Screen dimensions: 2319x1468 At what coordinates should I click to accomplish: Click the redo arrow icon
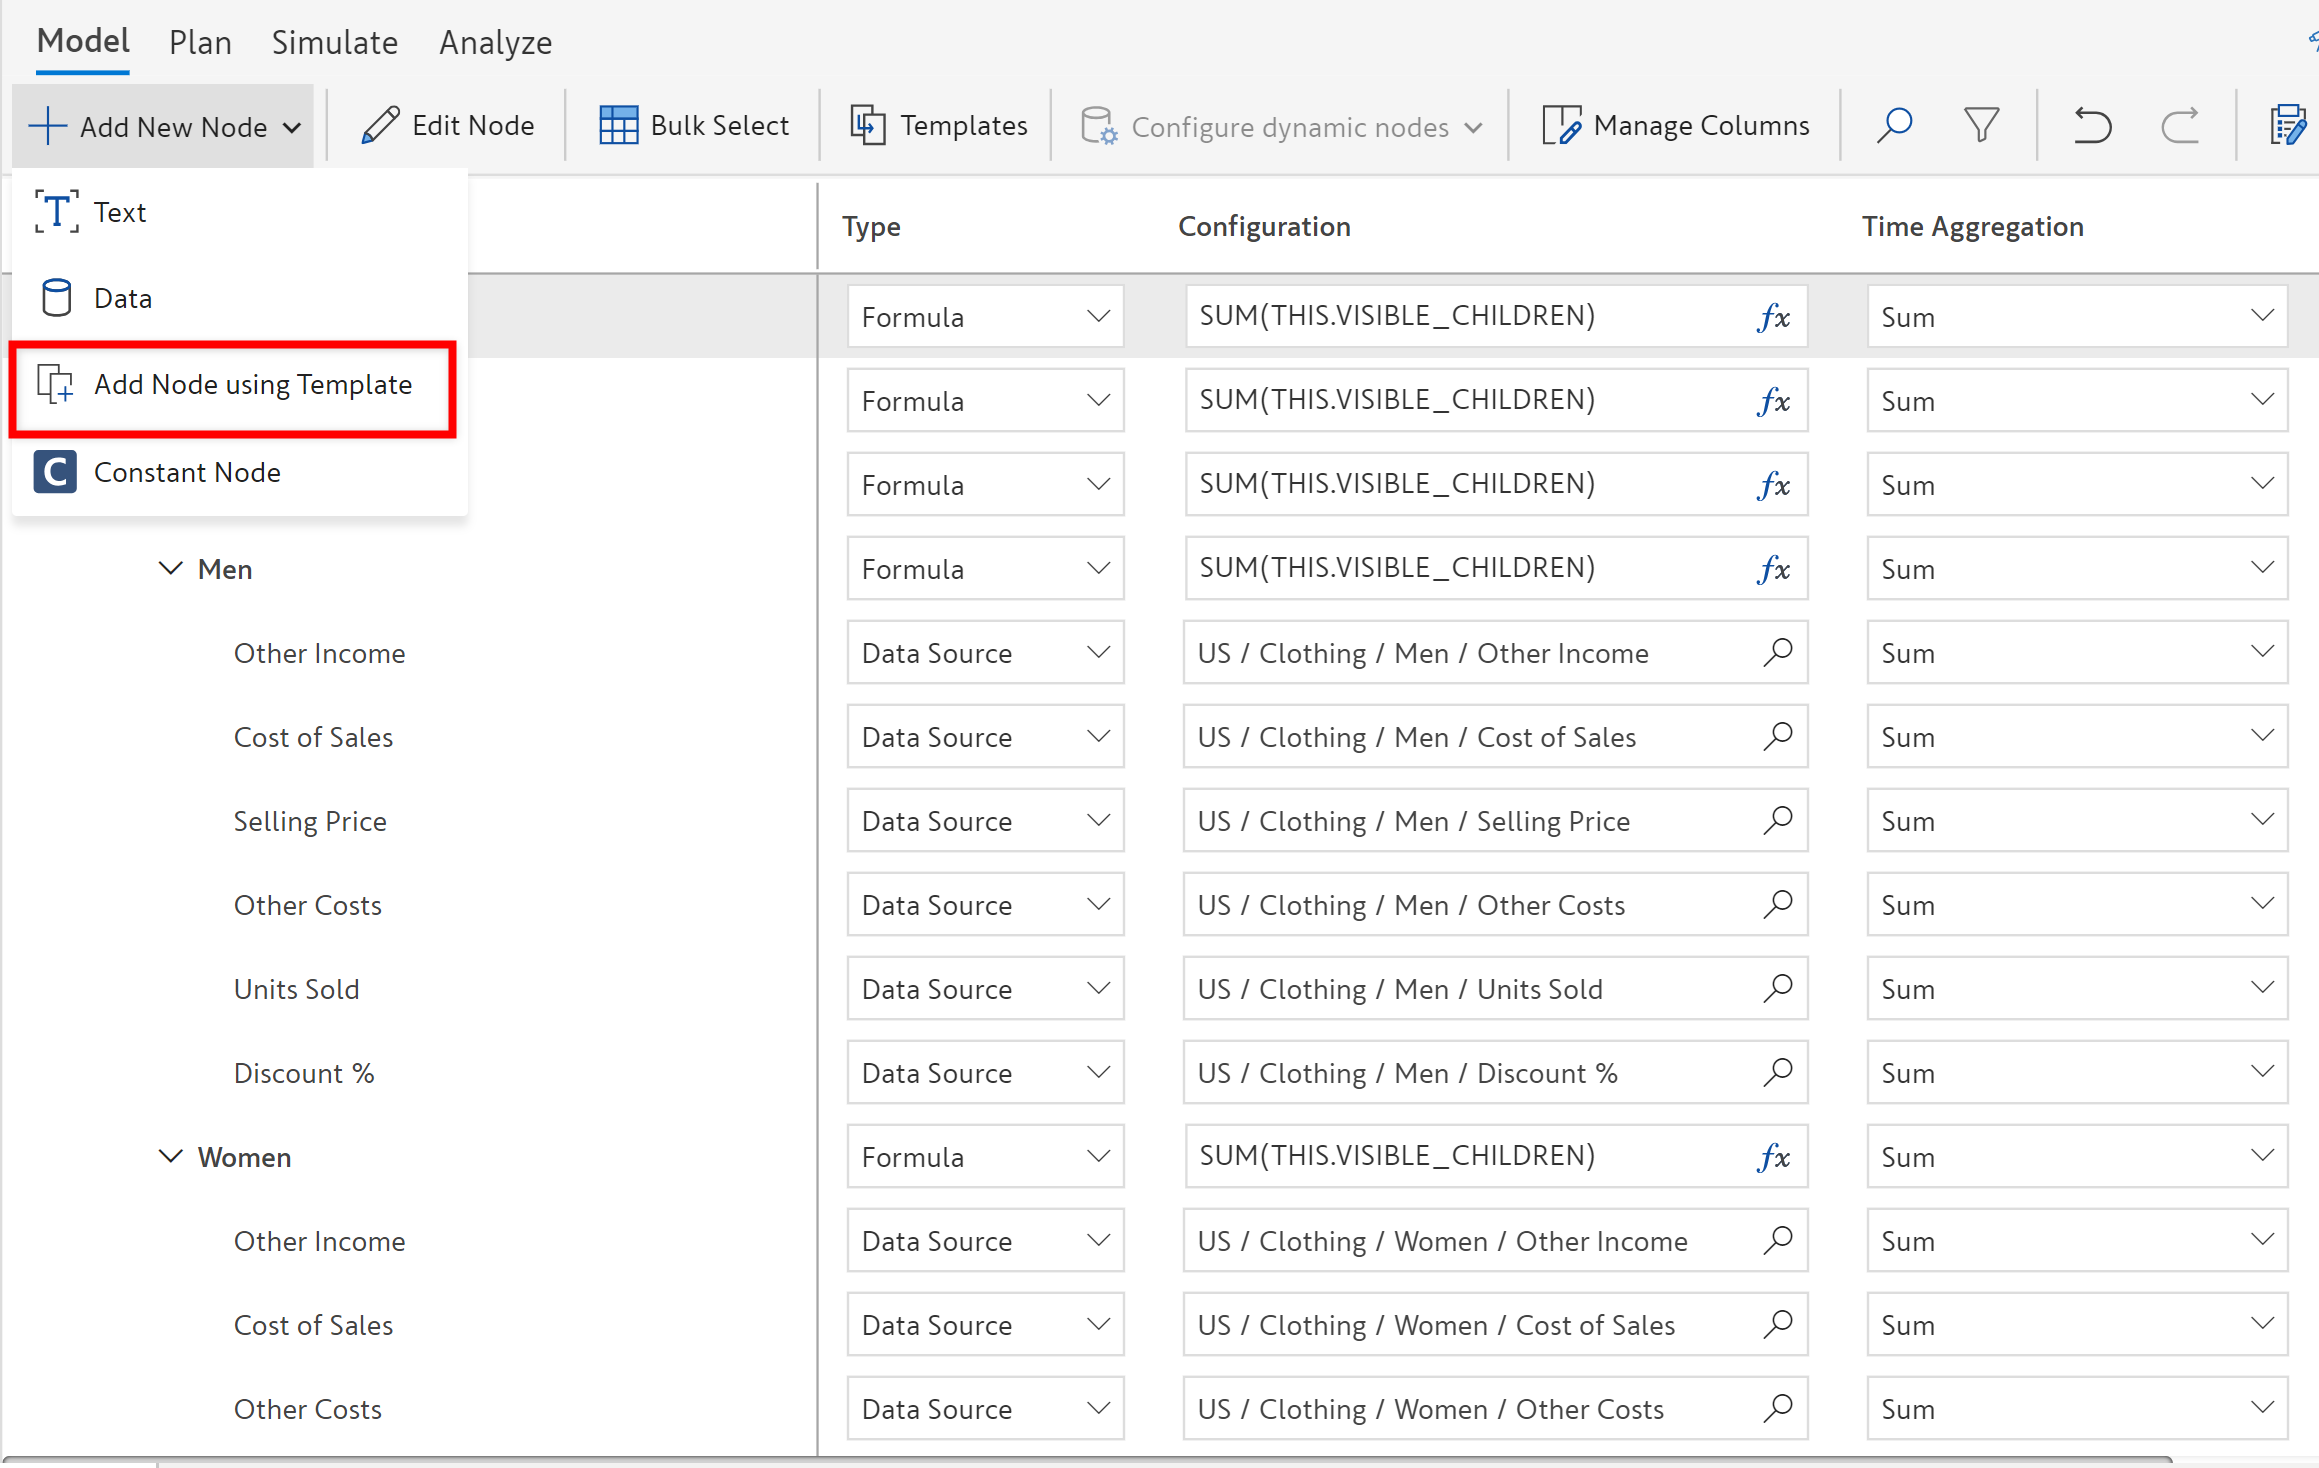(x=2179, y=125)
